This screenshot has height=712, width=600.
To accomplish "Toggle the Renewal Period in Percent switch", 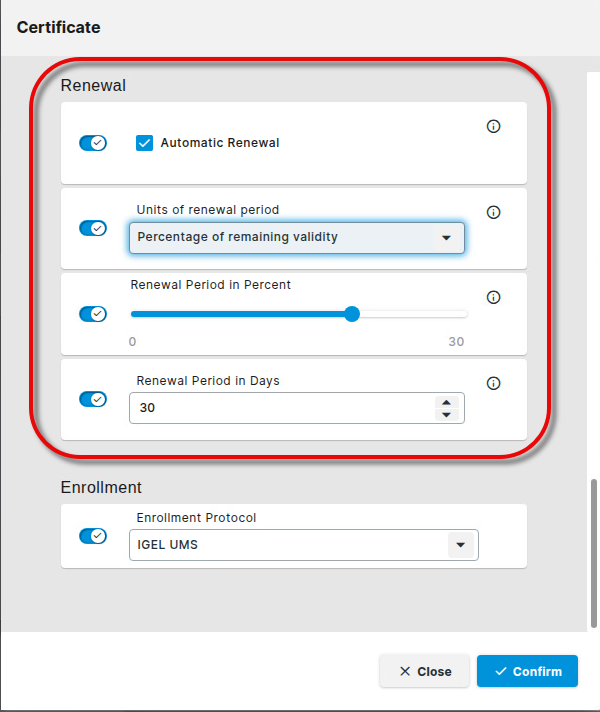I will pos(93,314).
